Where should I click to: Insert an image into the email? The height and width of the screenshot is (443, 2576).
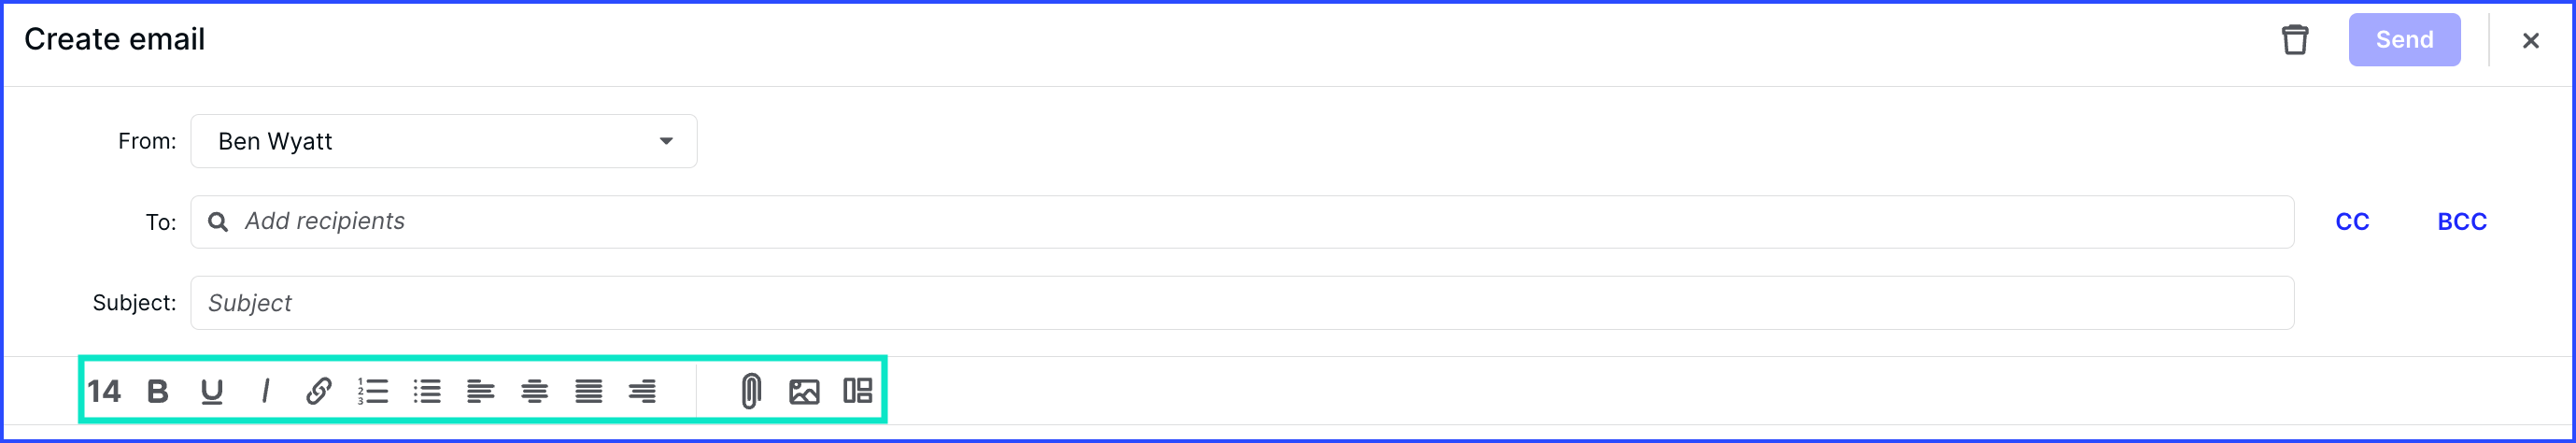tap(804, 391)
